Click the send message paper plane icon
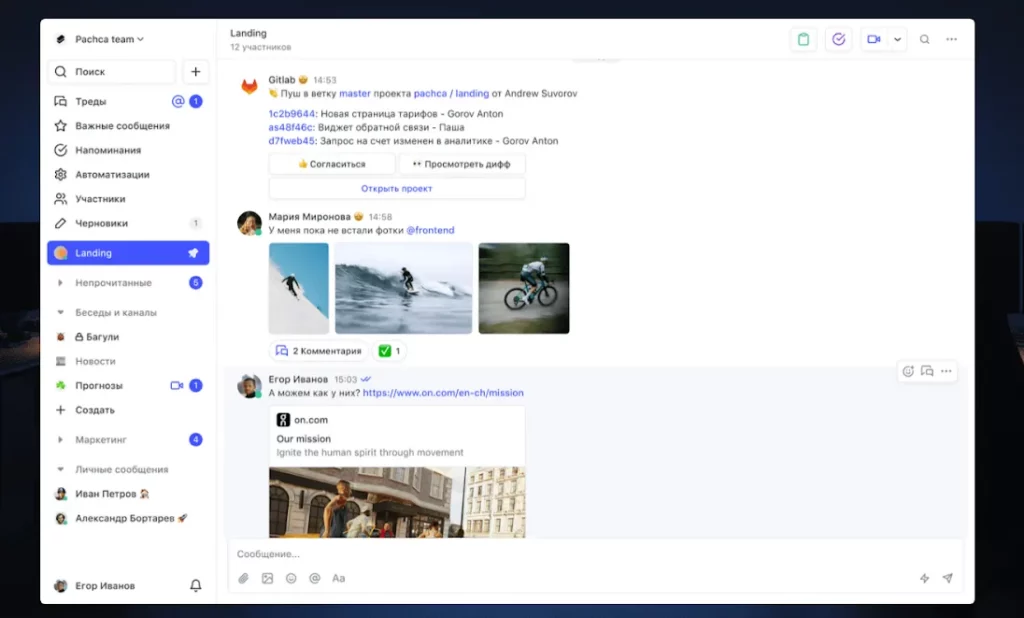Image resolution: width=1024 pixels, height=618 pixels. [x=947, y=578]
